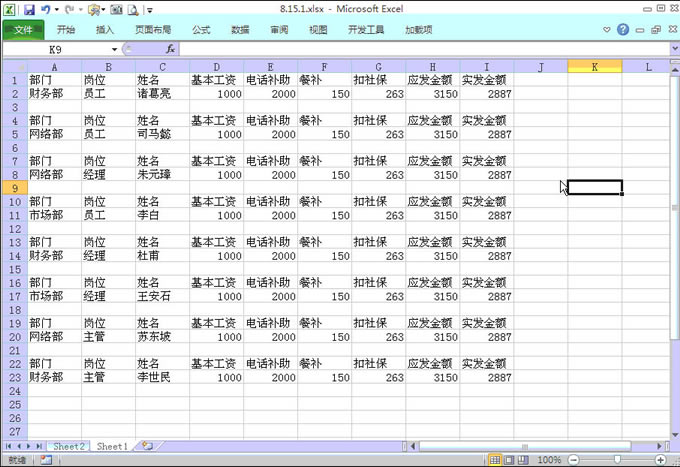Select column D header
The image size is (680, 467).
tap(216, 67)
